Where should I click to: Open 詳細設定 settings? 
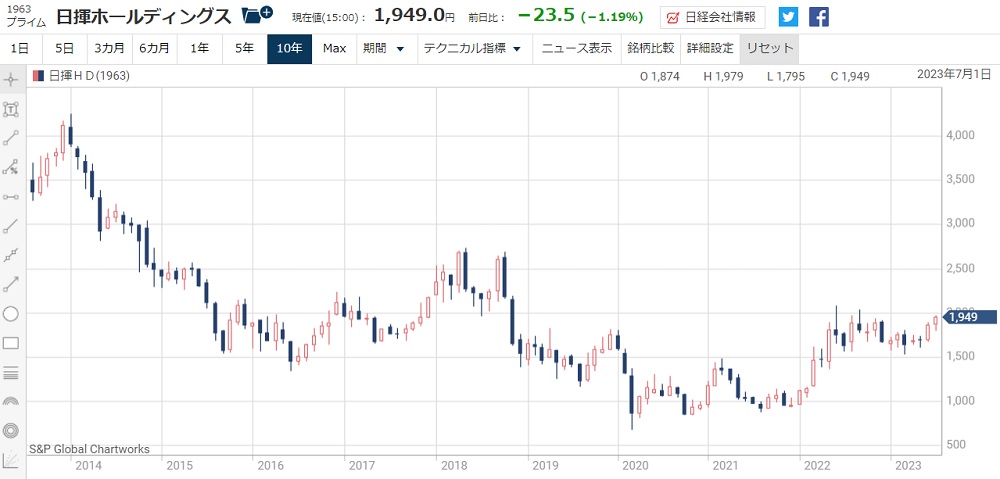710,49
